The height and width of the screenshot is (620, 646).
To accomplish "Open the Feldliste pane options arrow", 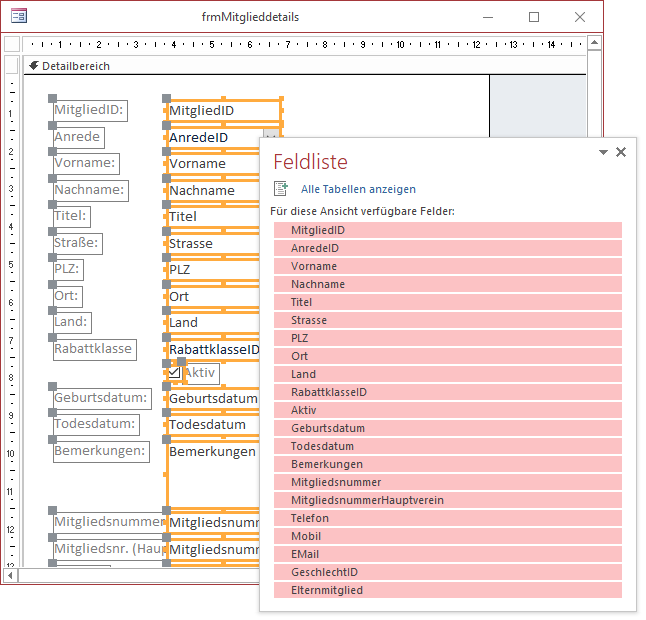I will pyautogui.click(x=603, y=152).
